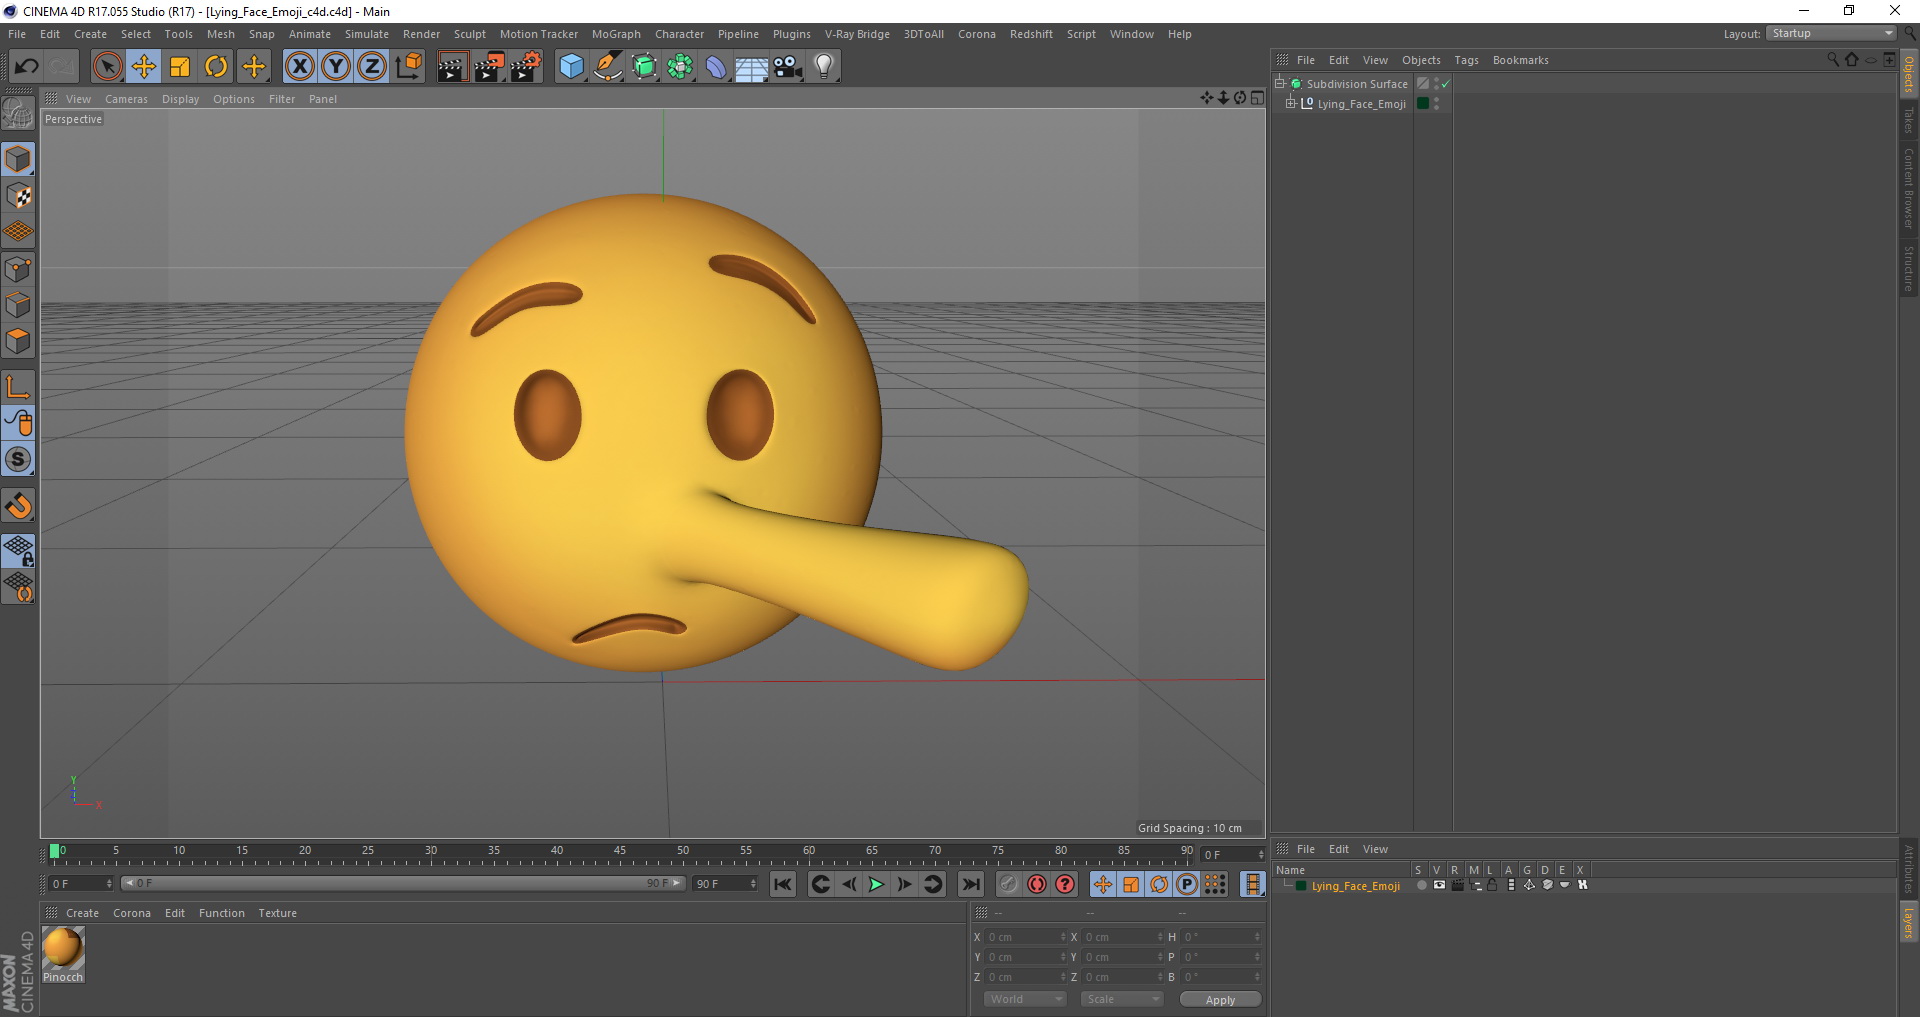Add a Camera object

click(x=788, y=67)
